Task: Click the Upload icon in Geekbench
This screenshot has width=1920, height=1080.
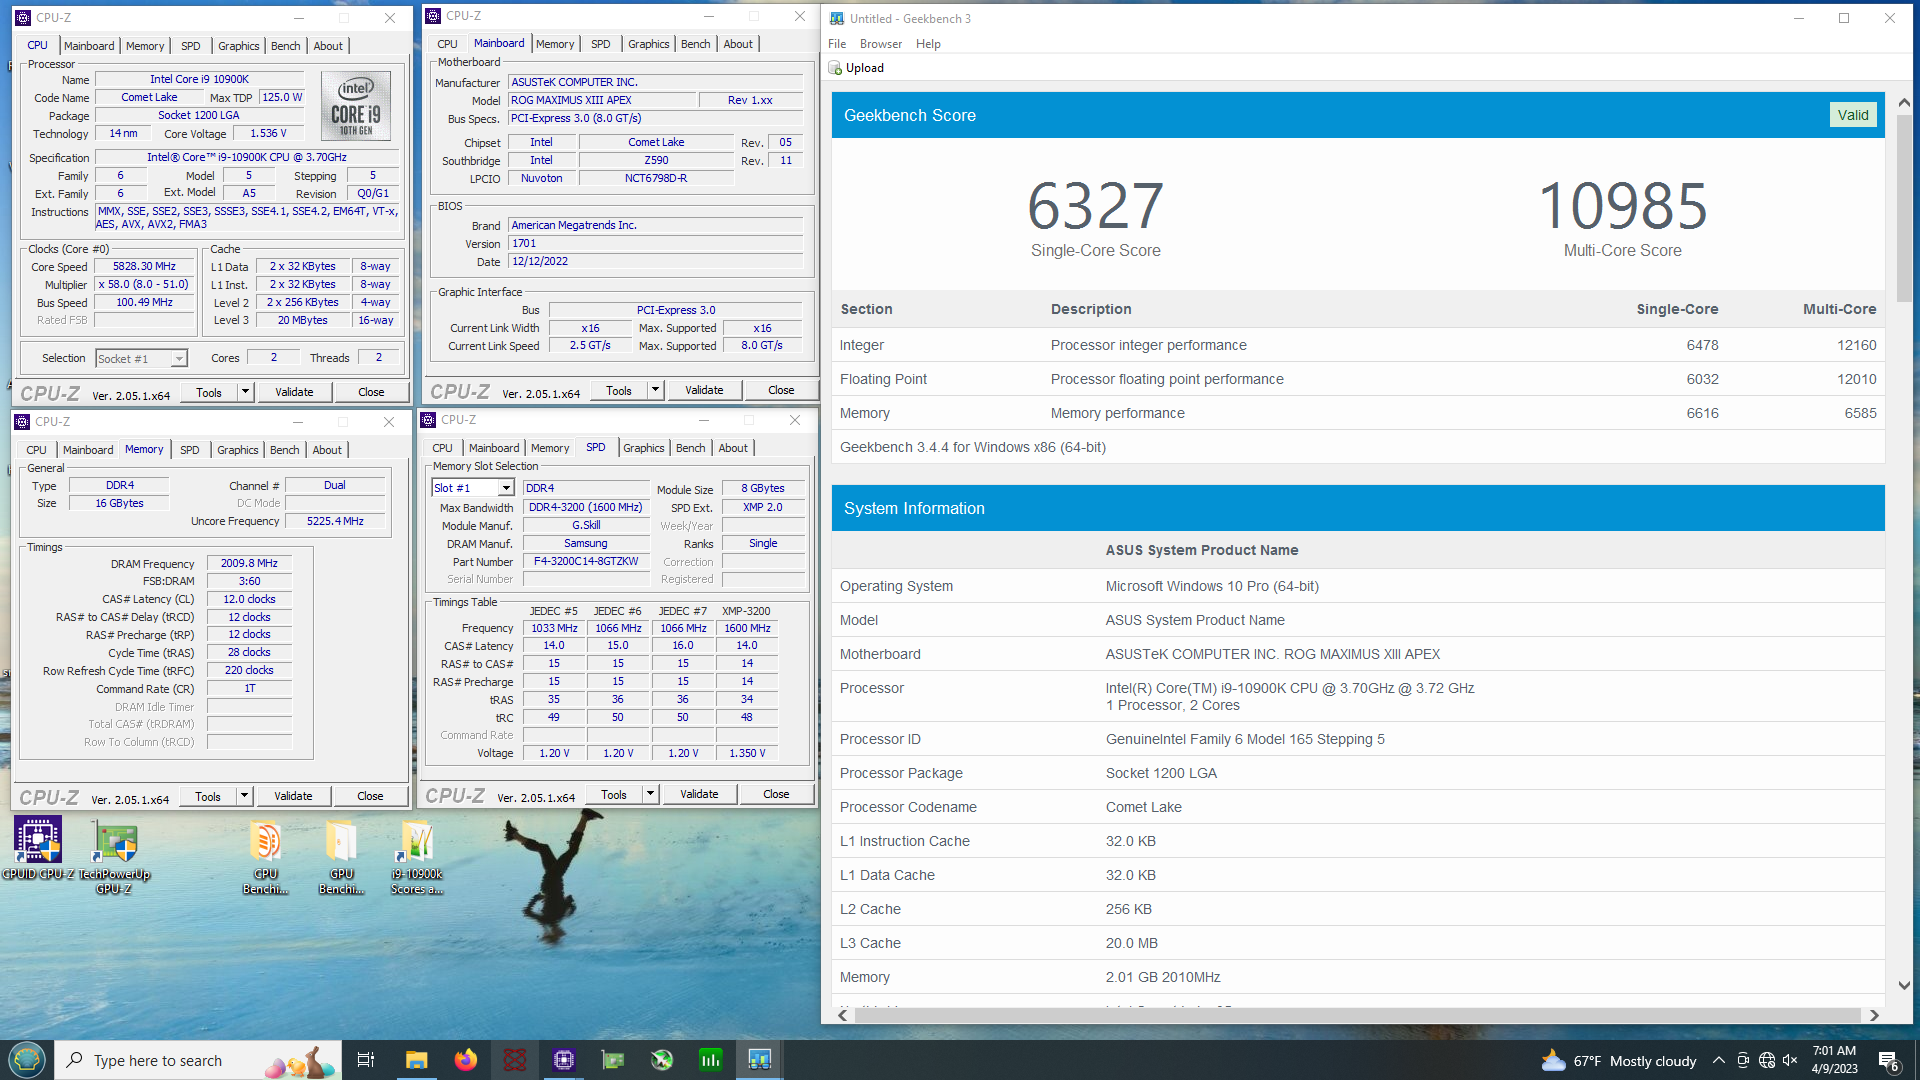Action: 836,68
